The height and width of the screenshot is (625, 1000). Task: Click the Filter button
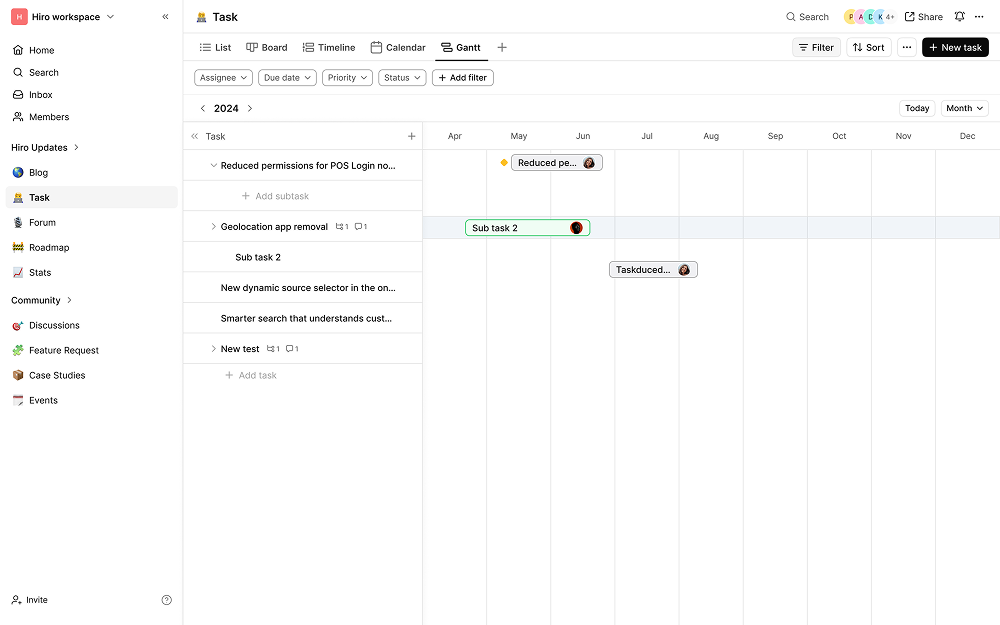coord(816,47)
